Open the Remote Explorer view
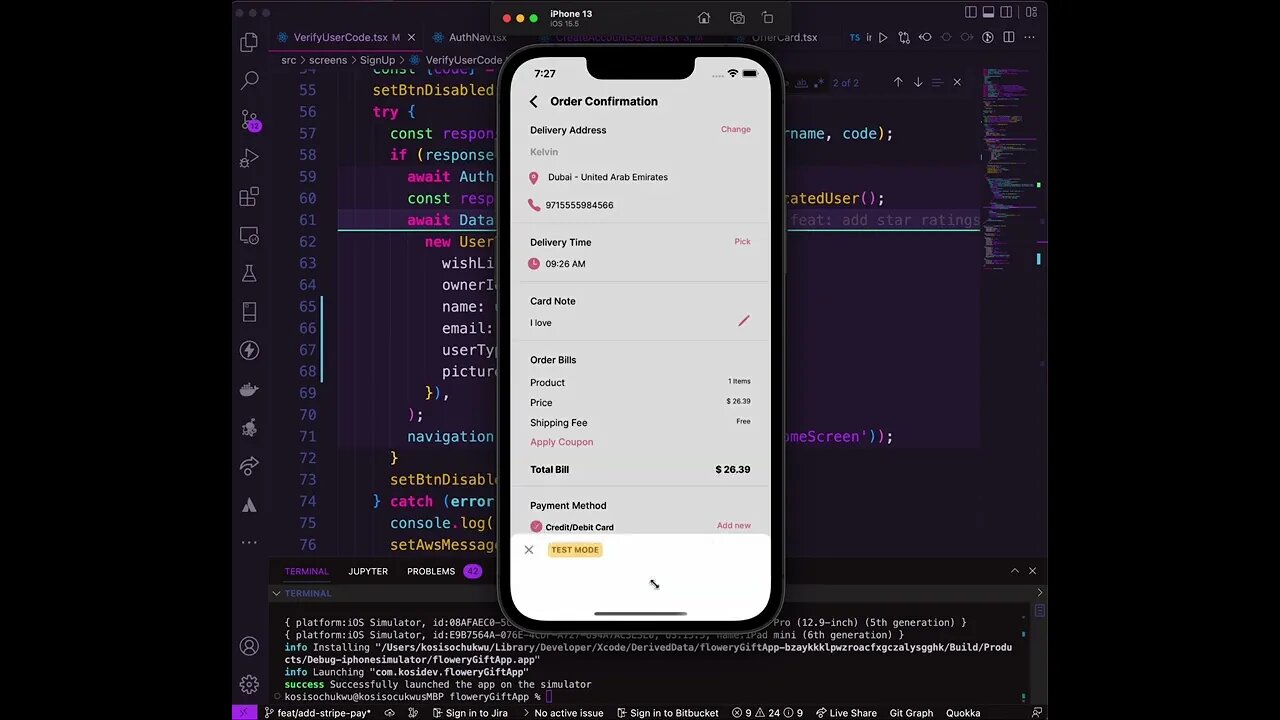Viewport: 1280px width, 720px height. click(249, 236)
